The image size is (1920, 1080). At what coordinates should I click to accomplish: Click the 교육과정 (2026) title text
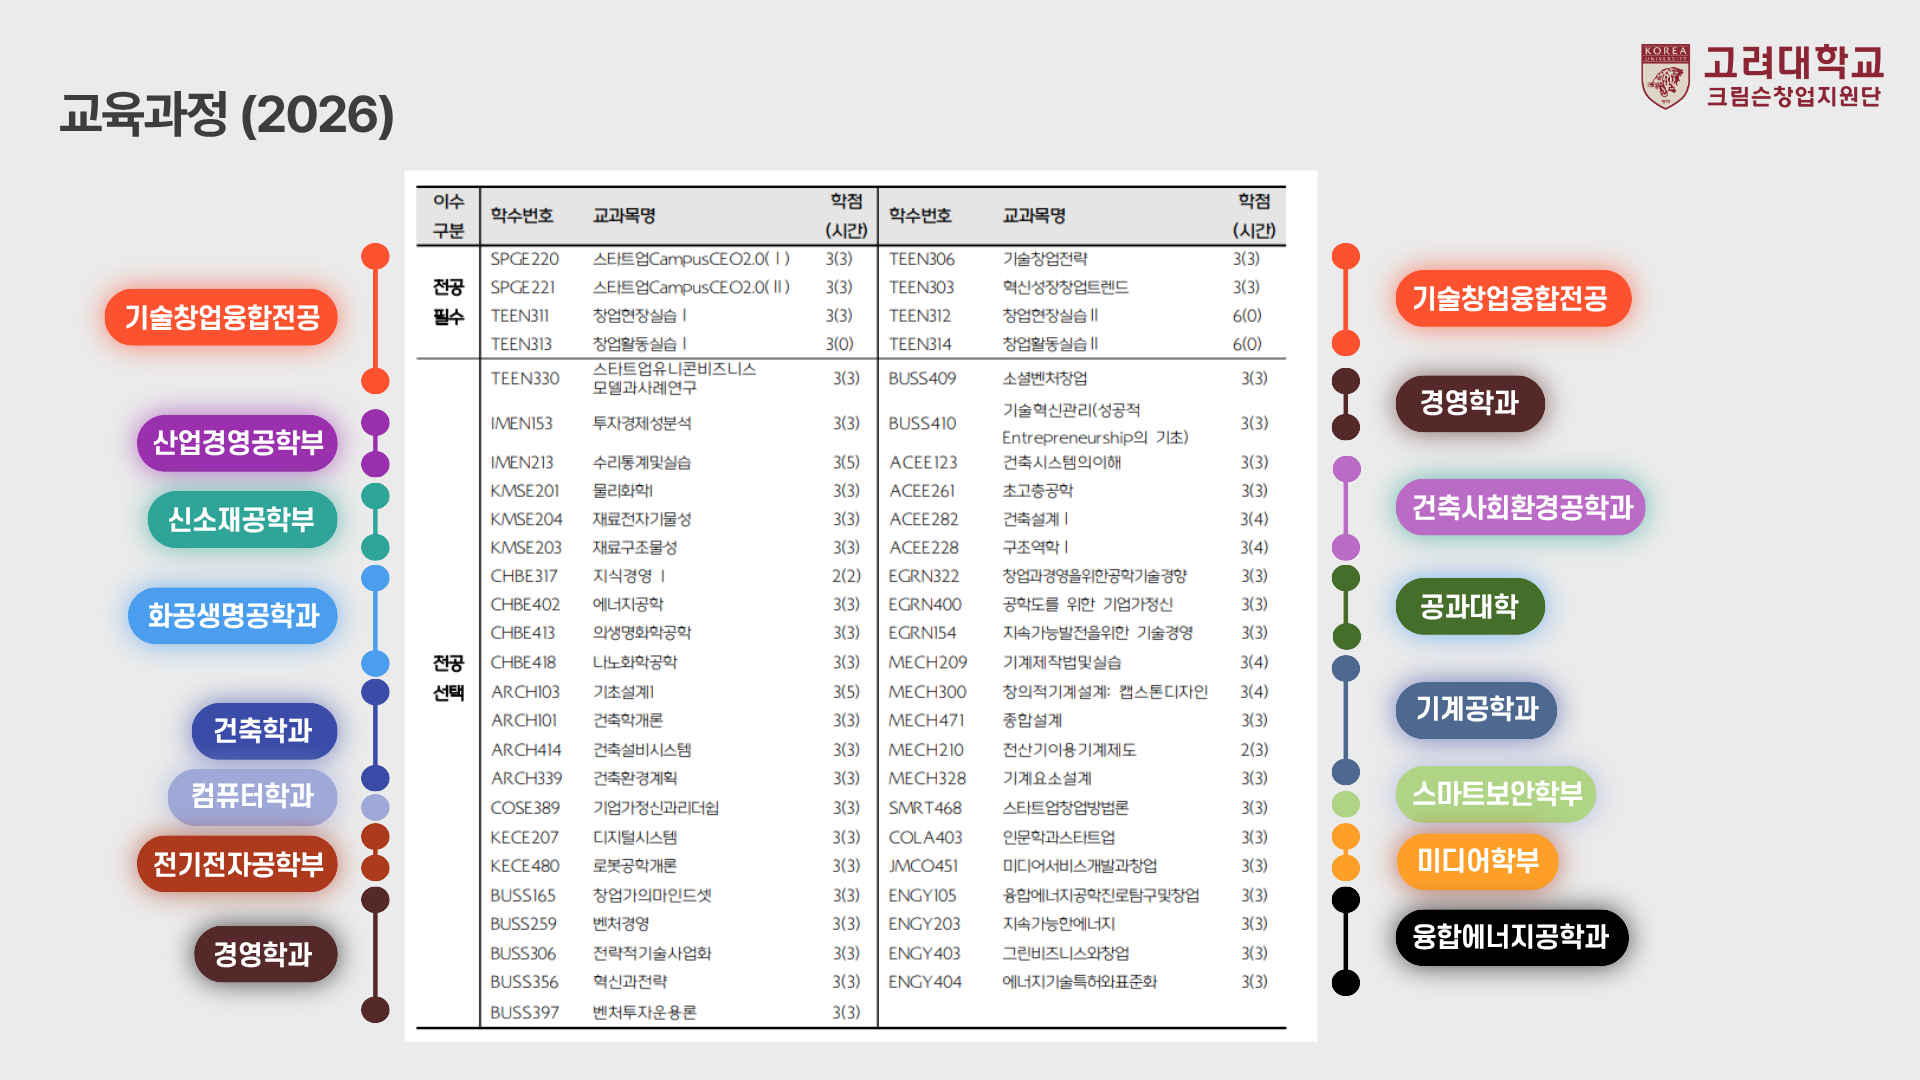tap(227, 115)
